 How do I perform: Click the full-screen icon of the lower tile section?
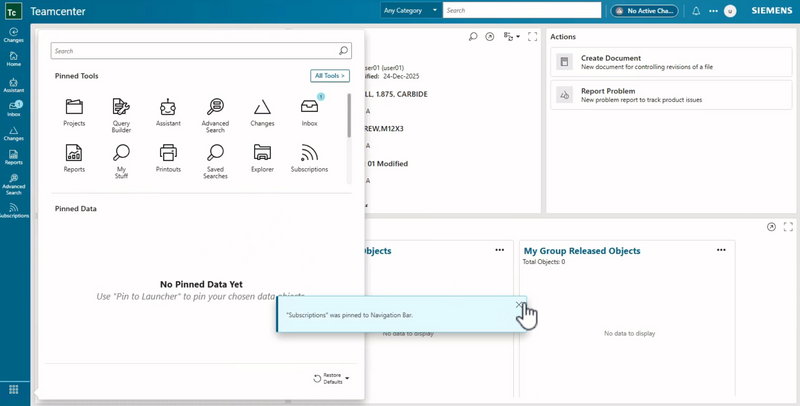coord(788,226)
